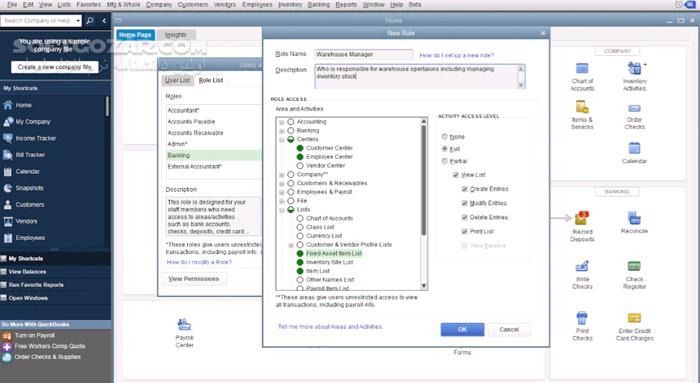Toggle Modify Entries checkbox
The height and width of the screenshot is (383, 700).
[465, 203]
